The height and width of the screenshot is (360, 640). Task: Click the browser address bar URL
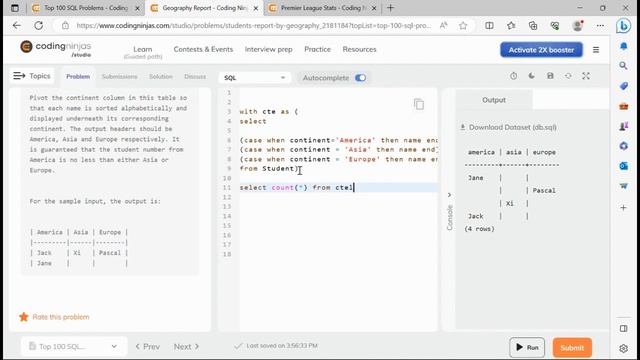coord(253,26)
